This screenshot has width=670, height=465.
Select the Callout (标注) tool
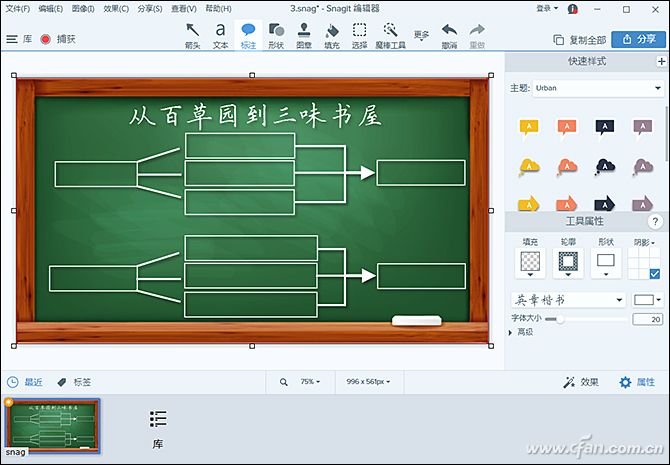(248, 36)
